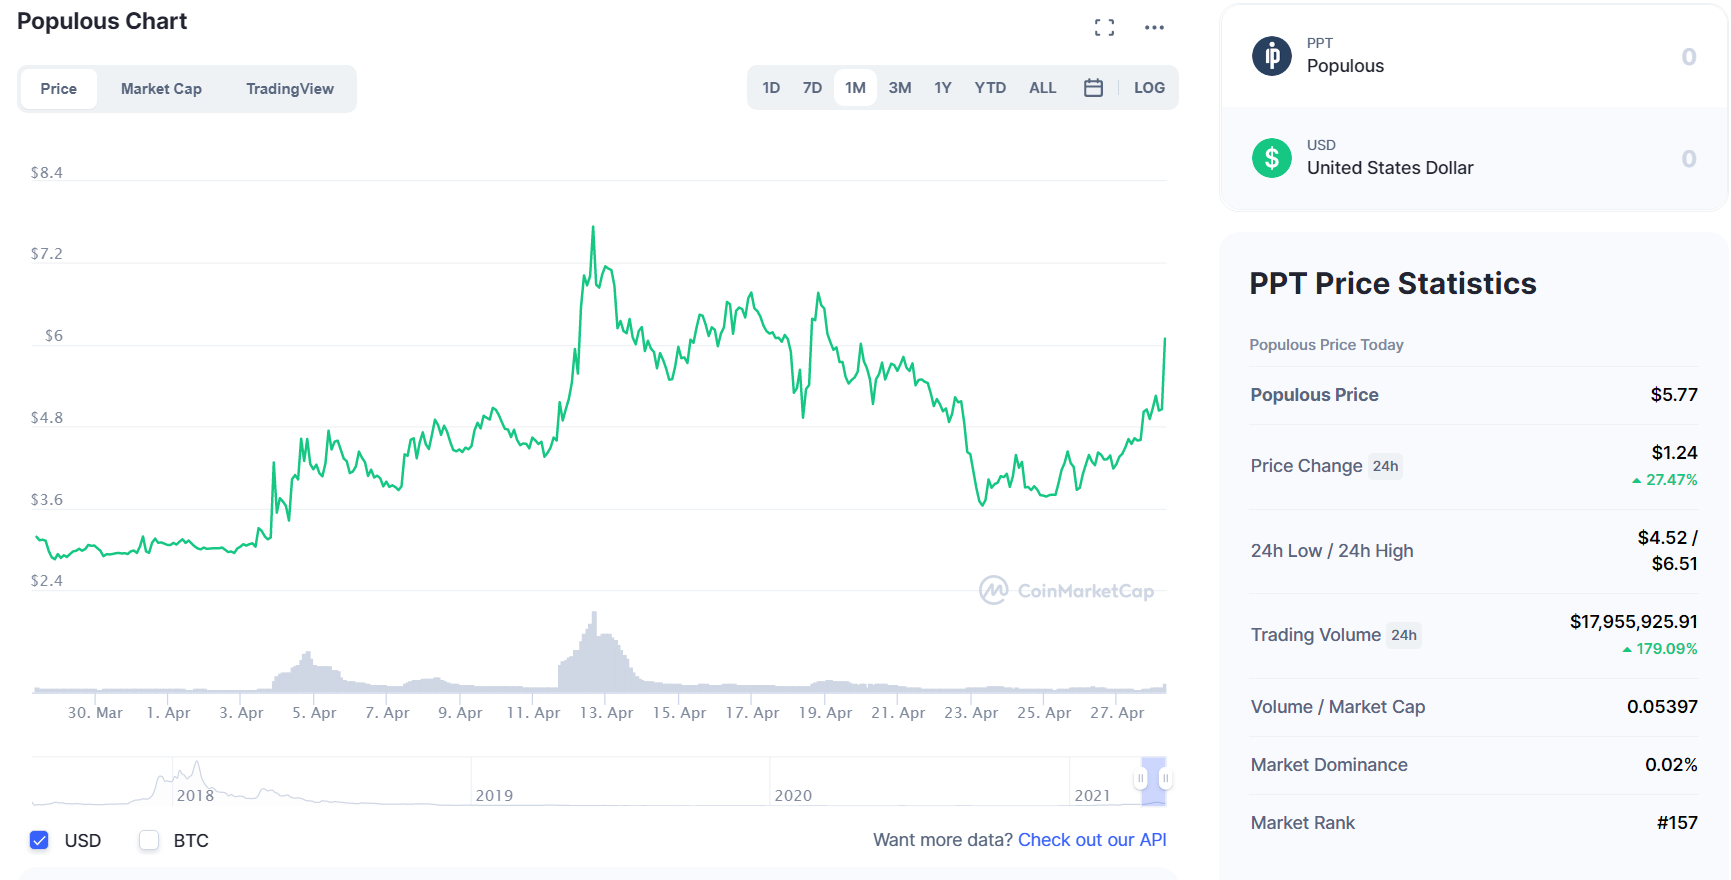This screenshot has width=1731, height=880.
Task: Click the highest volume bar near 13. Apr
Action: click(594, 651)
